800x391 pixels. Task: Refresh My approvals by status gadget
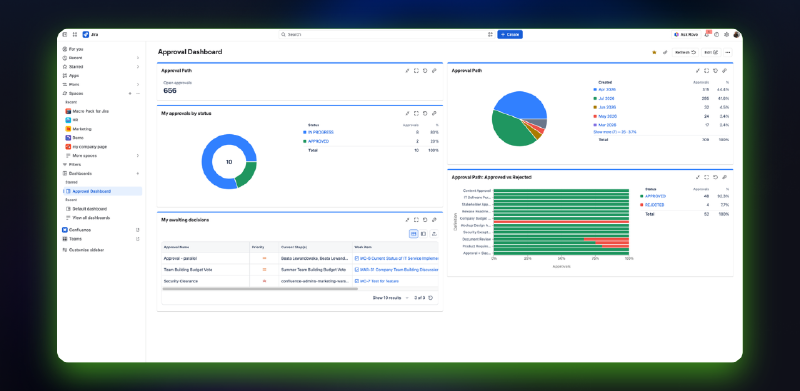point(425,113)
